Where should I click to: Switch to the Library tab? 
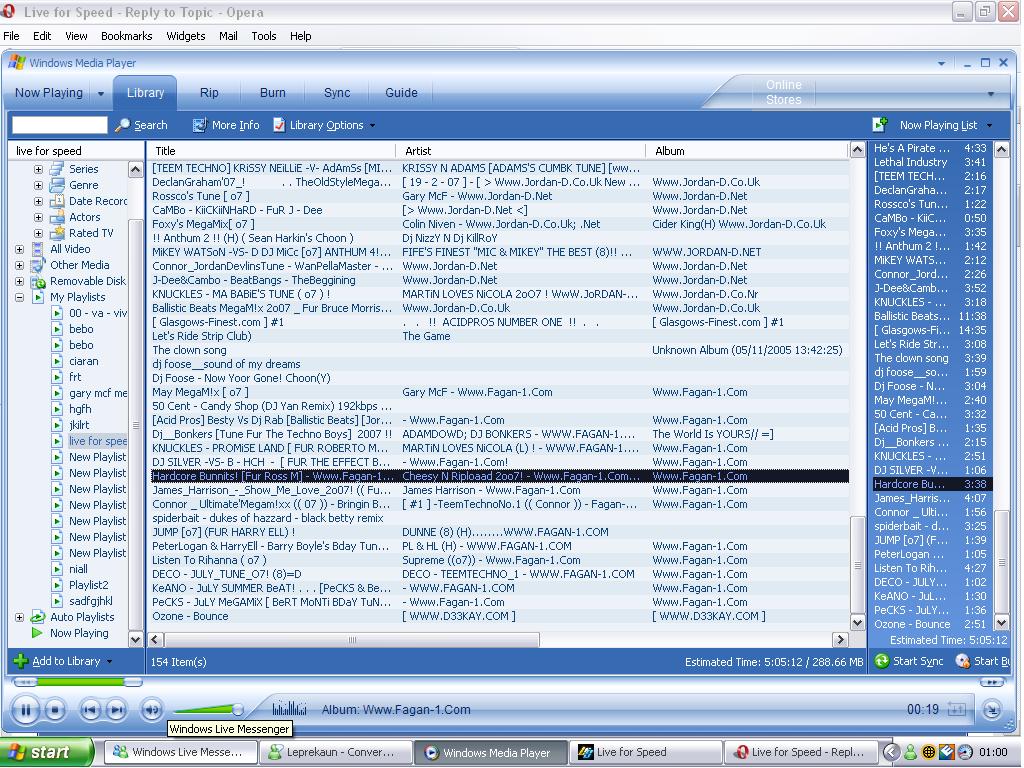click(x=145, y=93)
